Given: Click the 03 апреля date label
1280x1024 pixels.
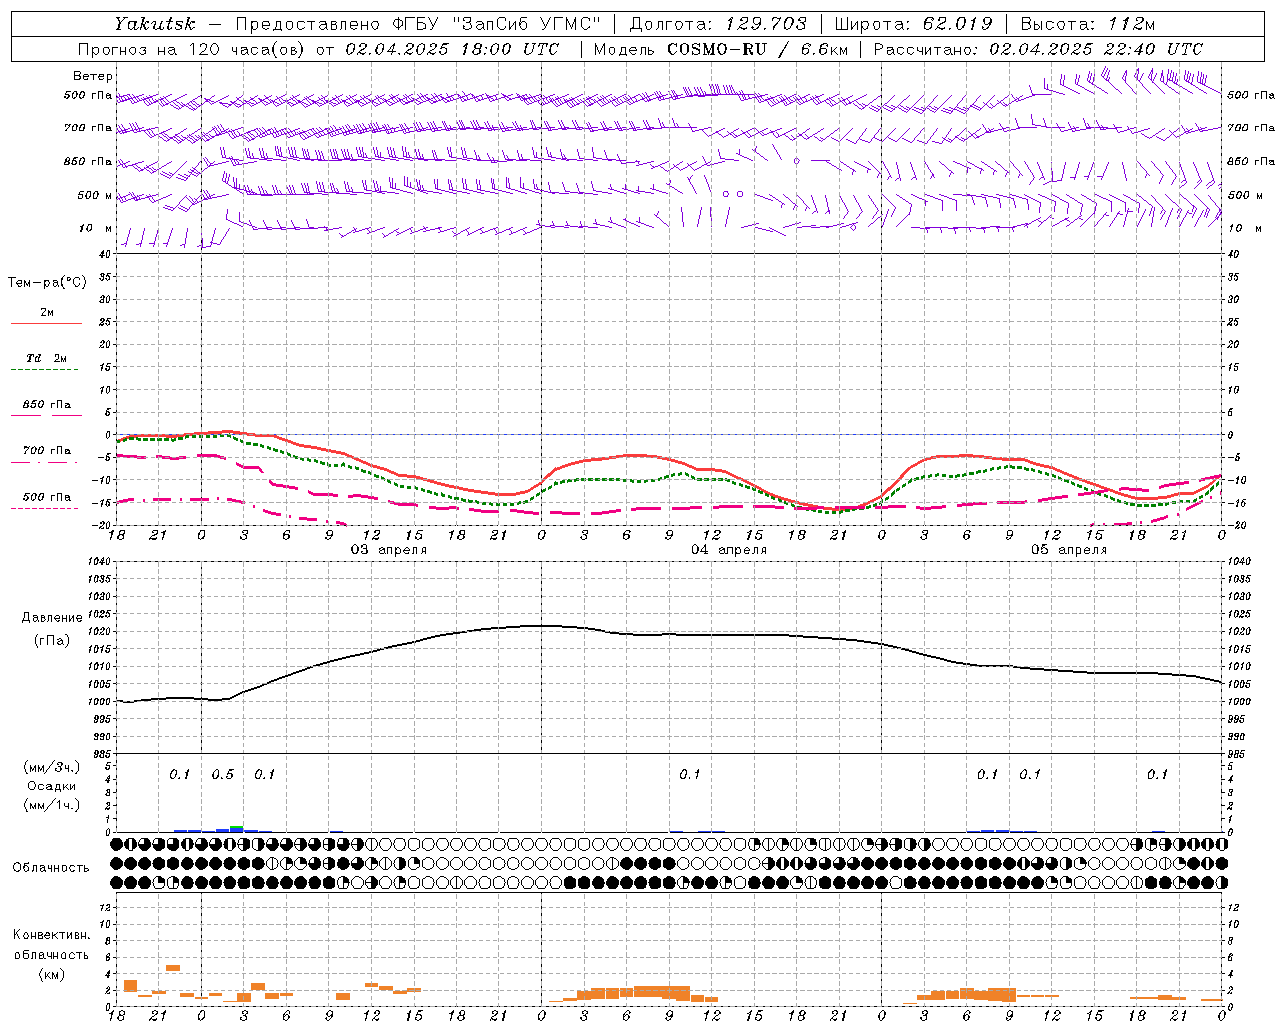Looking at the screenshot, I should [388, 550].
